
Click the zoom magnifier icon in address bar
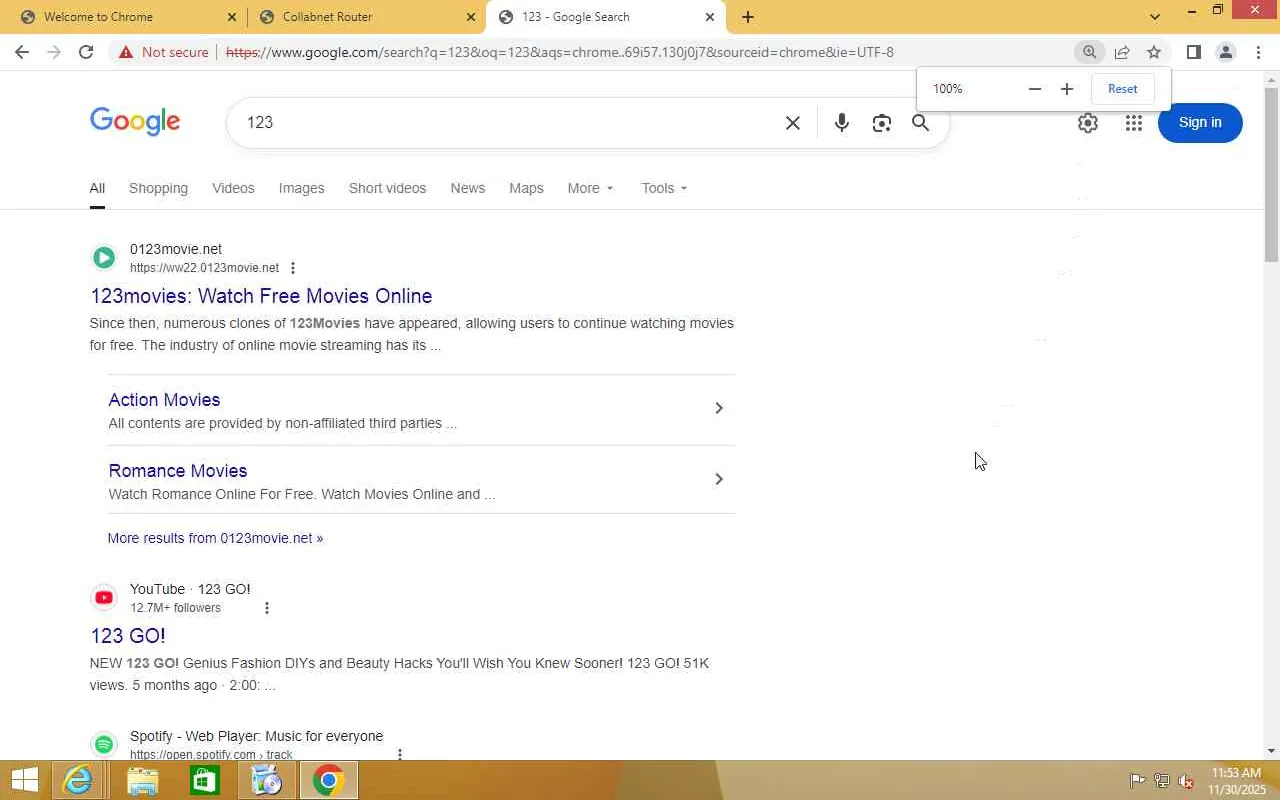[x=1090, y=52]
